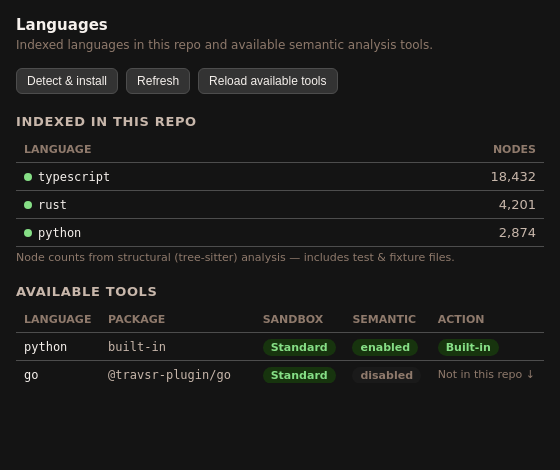The image size is (560, 470).
Task: Click the Not in this repo link
Action: (x=486, y=374)
